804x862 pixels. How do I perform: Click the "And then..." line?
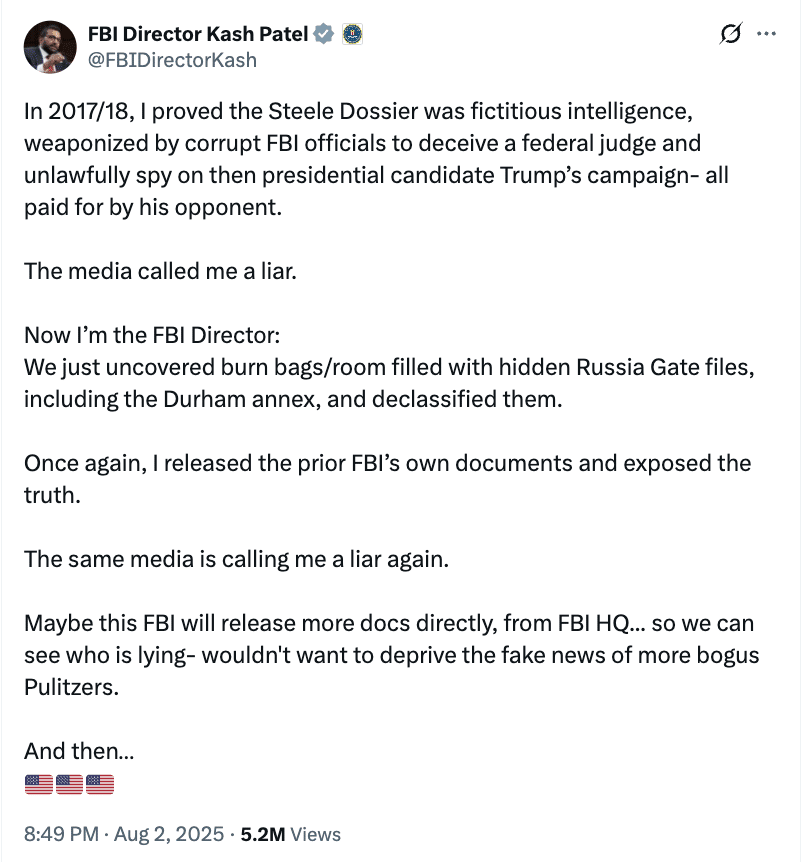(79, 750)
